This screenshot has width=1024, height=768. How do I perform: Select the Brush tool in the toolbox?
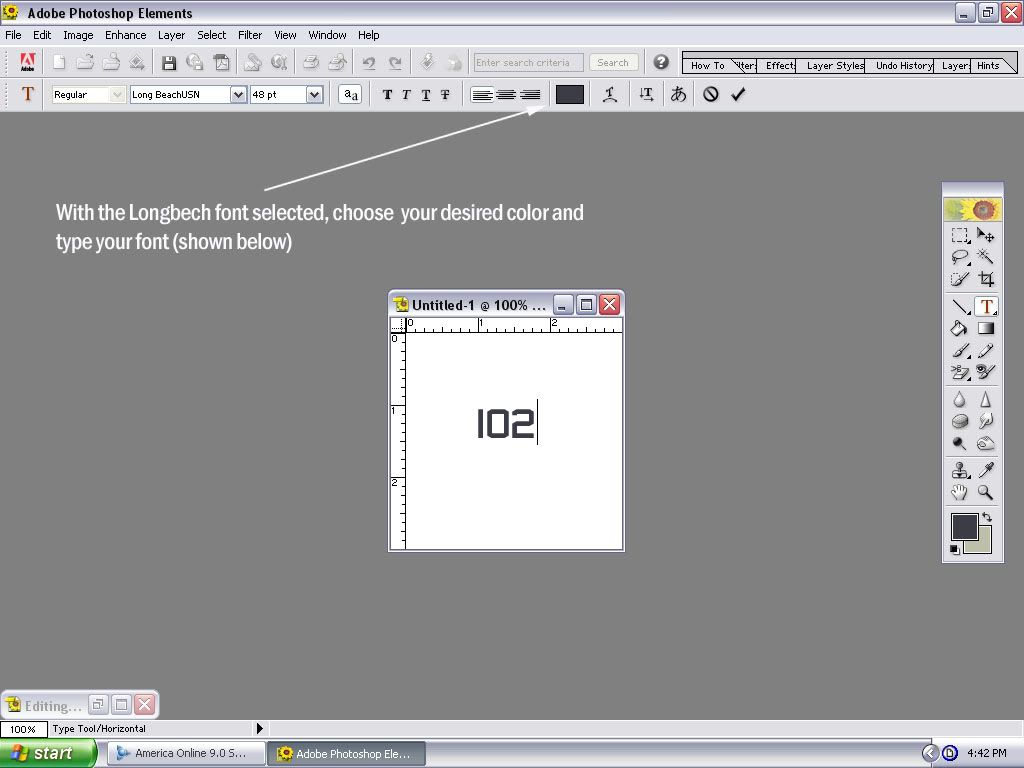[959, 351]
